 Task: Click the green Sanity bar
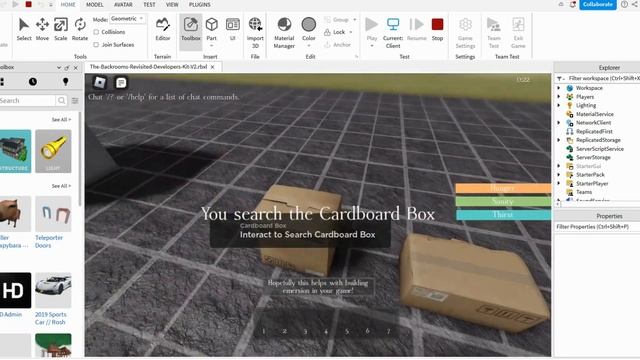click(x=503, y=201)
